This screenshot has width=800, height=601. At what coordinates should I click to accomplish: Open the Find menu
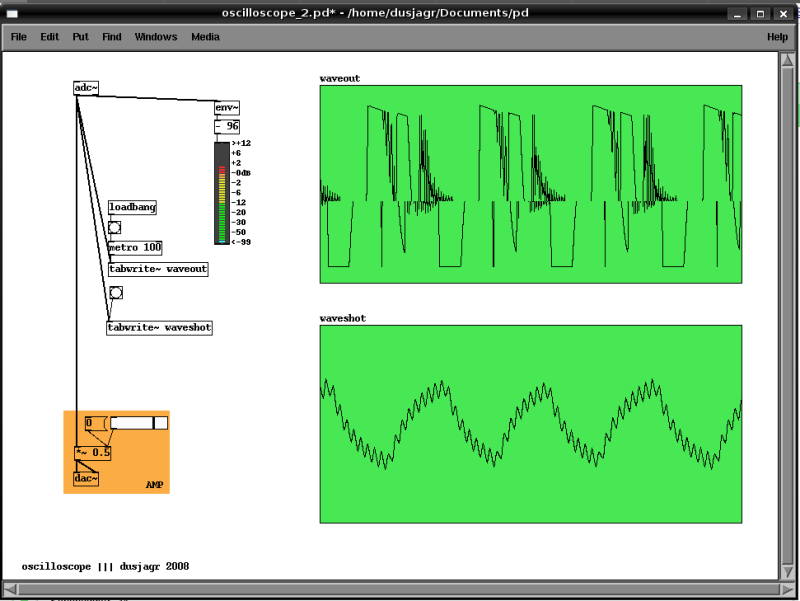[x=112, y=37]
